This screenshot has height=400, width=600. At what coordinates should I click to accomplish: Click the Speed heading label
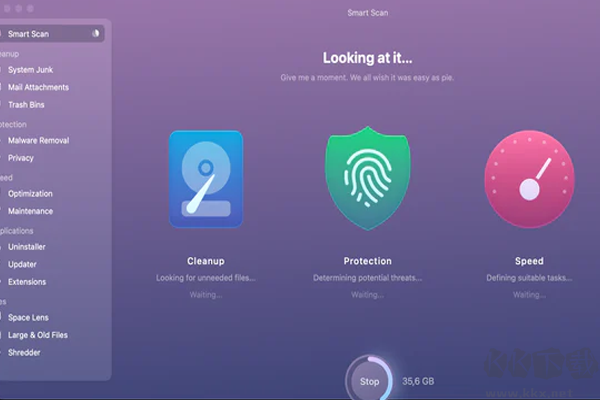[529, 261]
